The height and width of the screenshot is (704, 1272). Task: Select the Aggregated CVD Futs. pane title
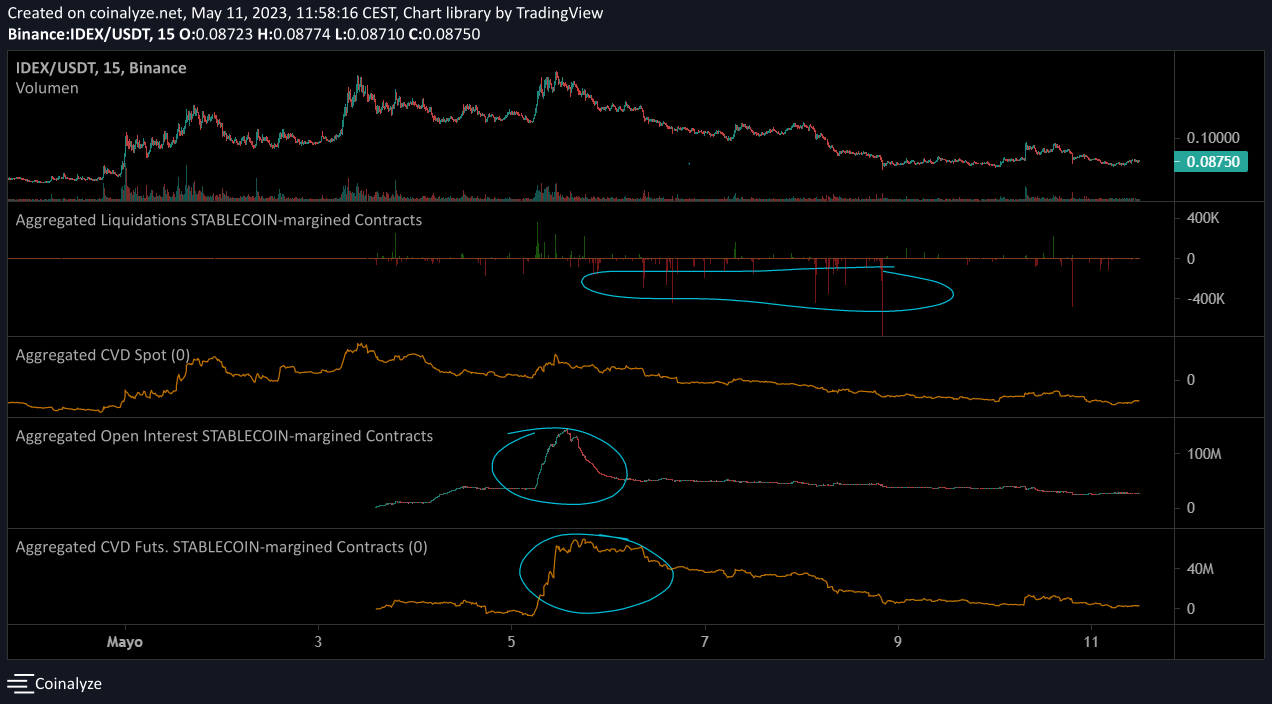[x=221, y=547]
